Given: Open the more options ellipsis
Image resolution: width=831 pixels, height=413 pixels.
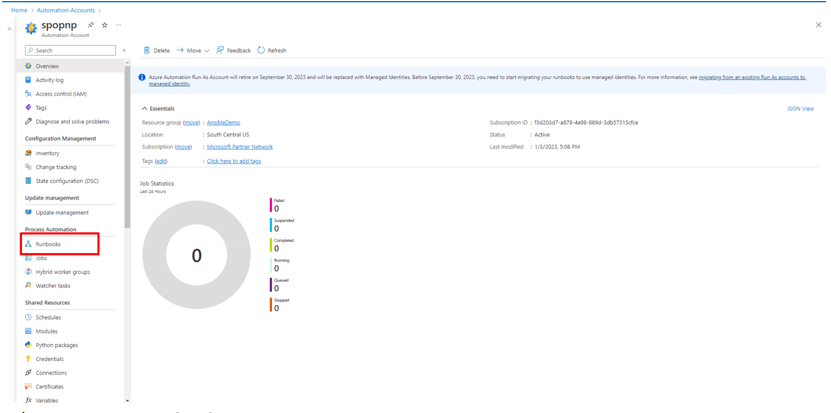Looking at the screenshot, I should click(118, 25).
